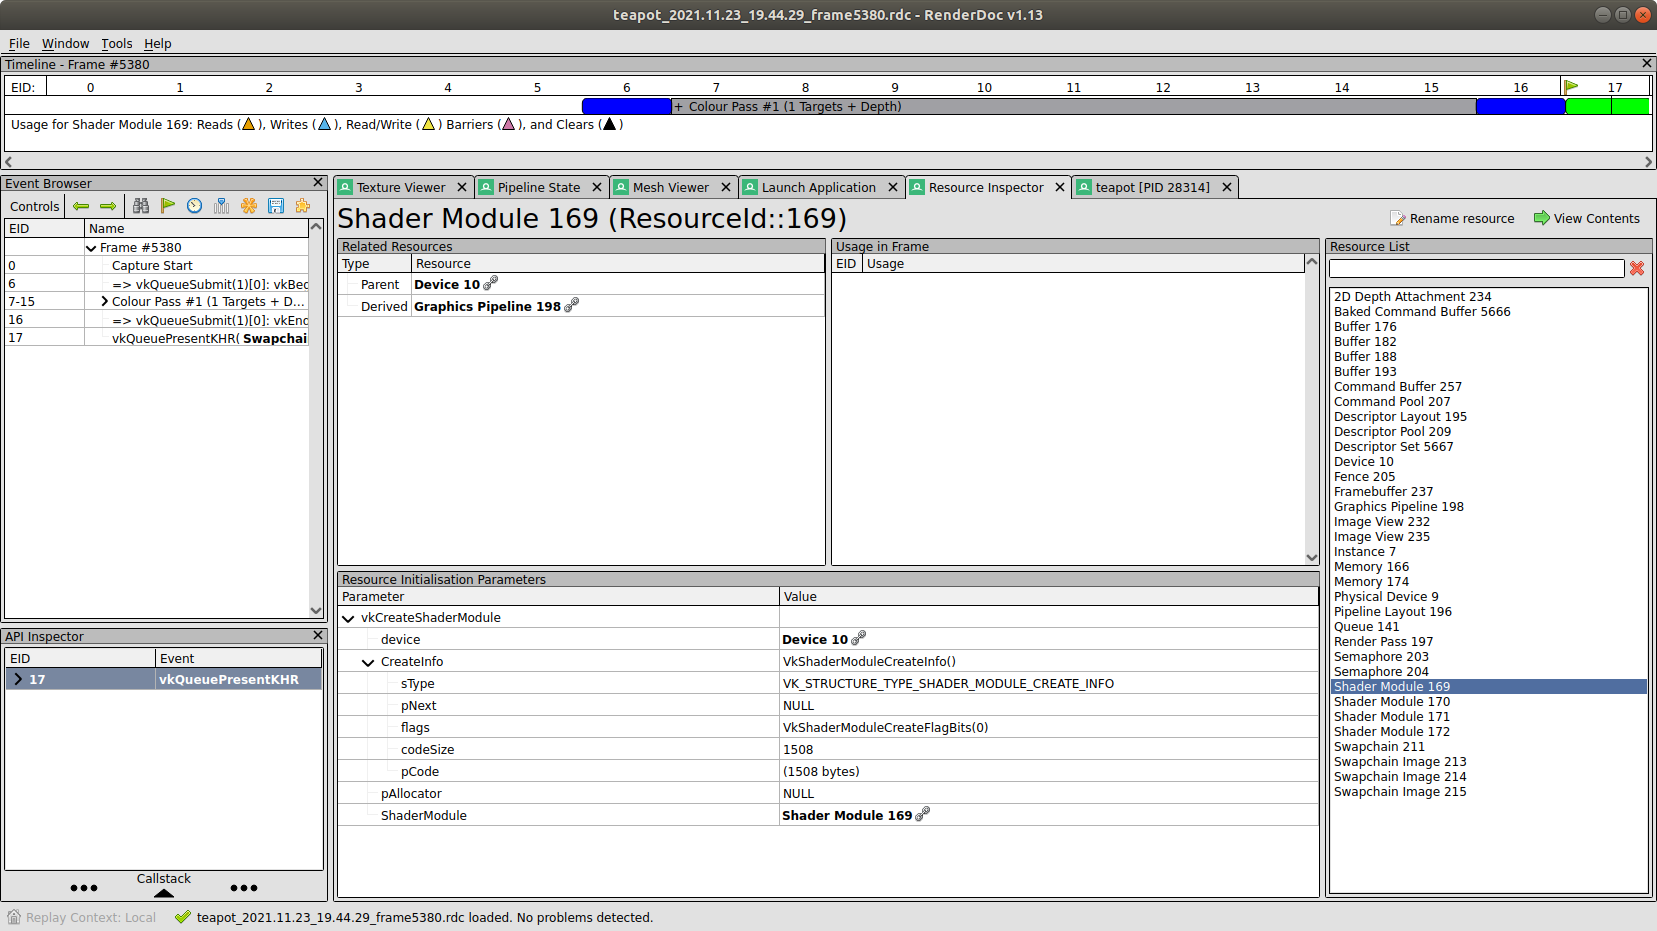Toggle bookmark with the orange asterisk icon

point(249,206)
